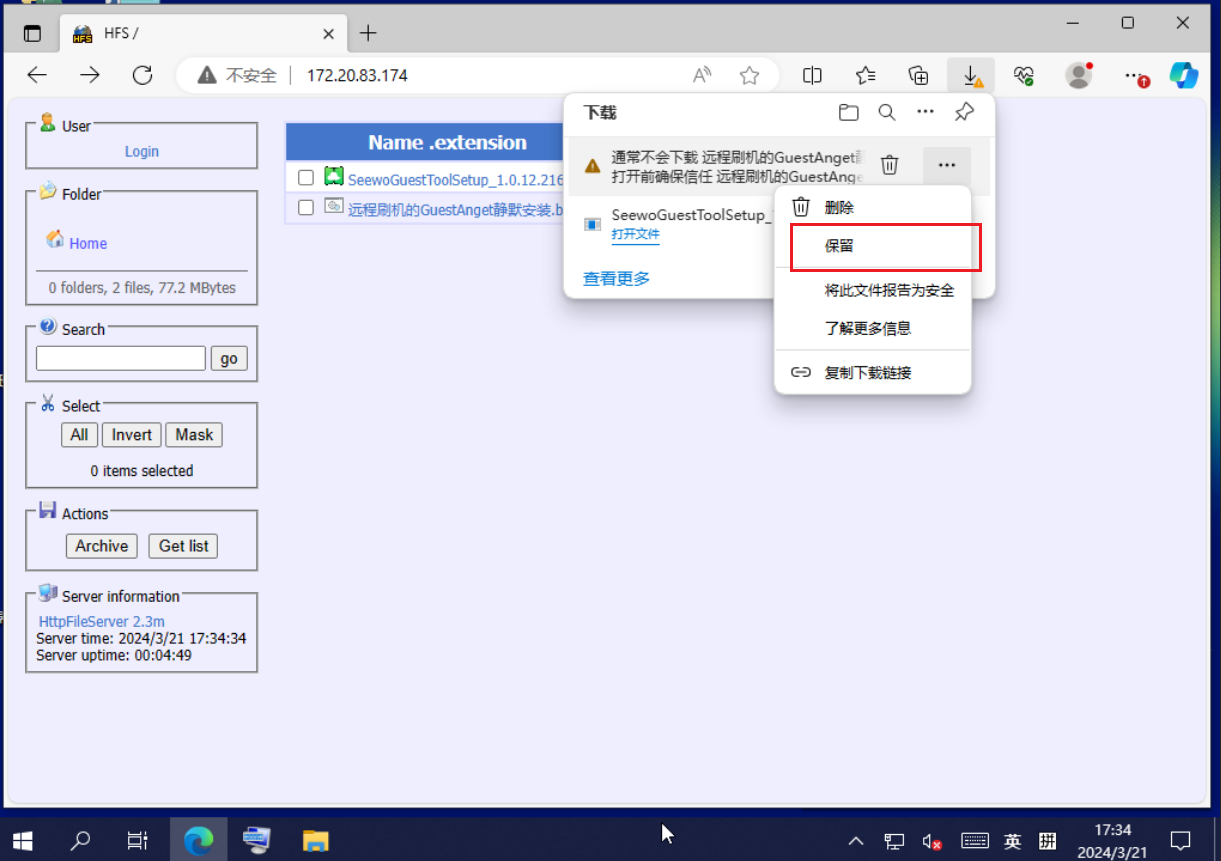1221x861 pixels.
Task: Open the notification center
Action: coord(1180,840)
